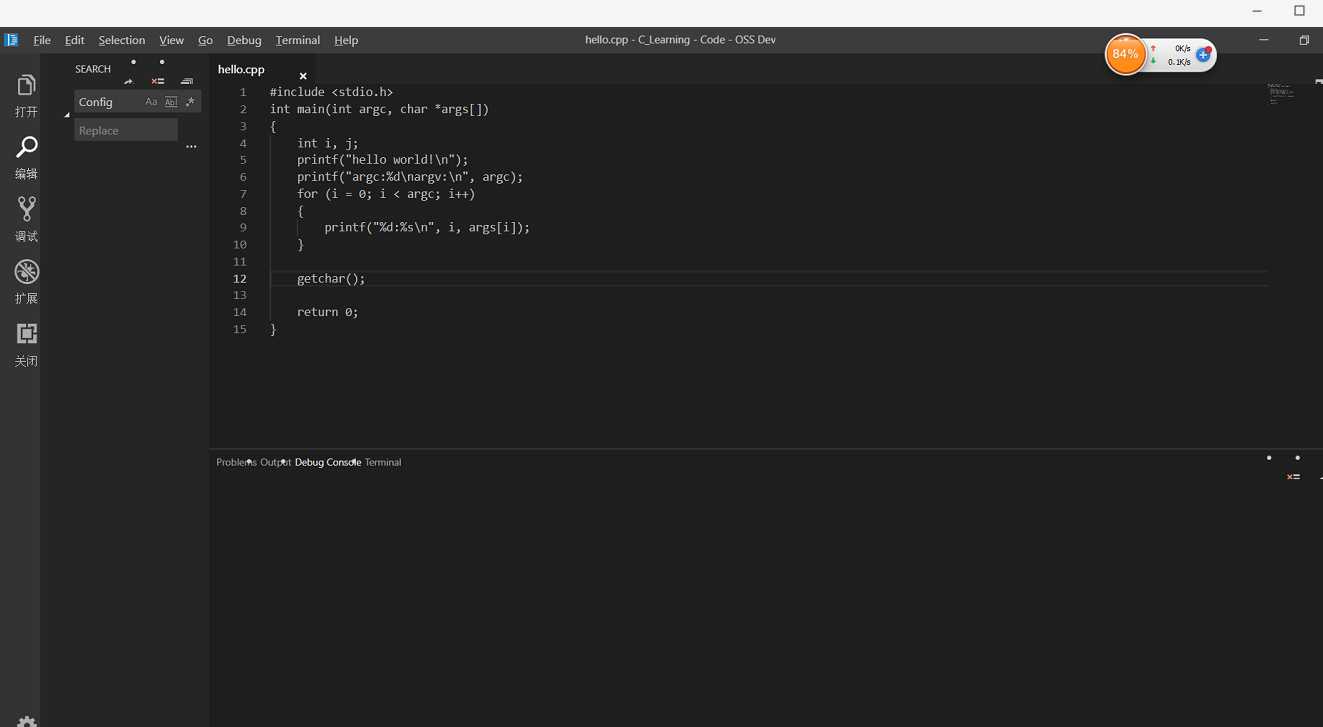Open the Extensions icon labeled 关闭
This screenshot has width=1323, height=727.
pyautogui.click(x=26, y=333)
